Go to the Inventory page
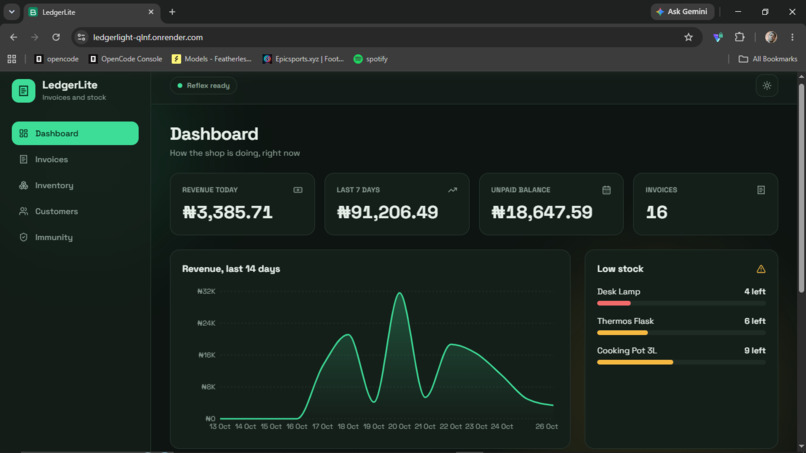This screenshot has width=806, height=453. click(x=75, y=185)
